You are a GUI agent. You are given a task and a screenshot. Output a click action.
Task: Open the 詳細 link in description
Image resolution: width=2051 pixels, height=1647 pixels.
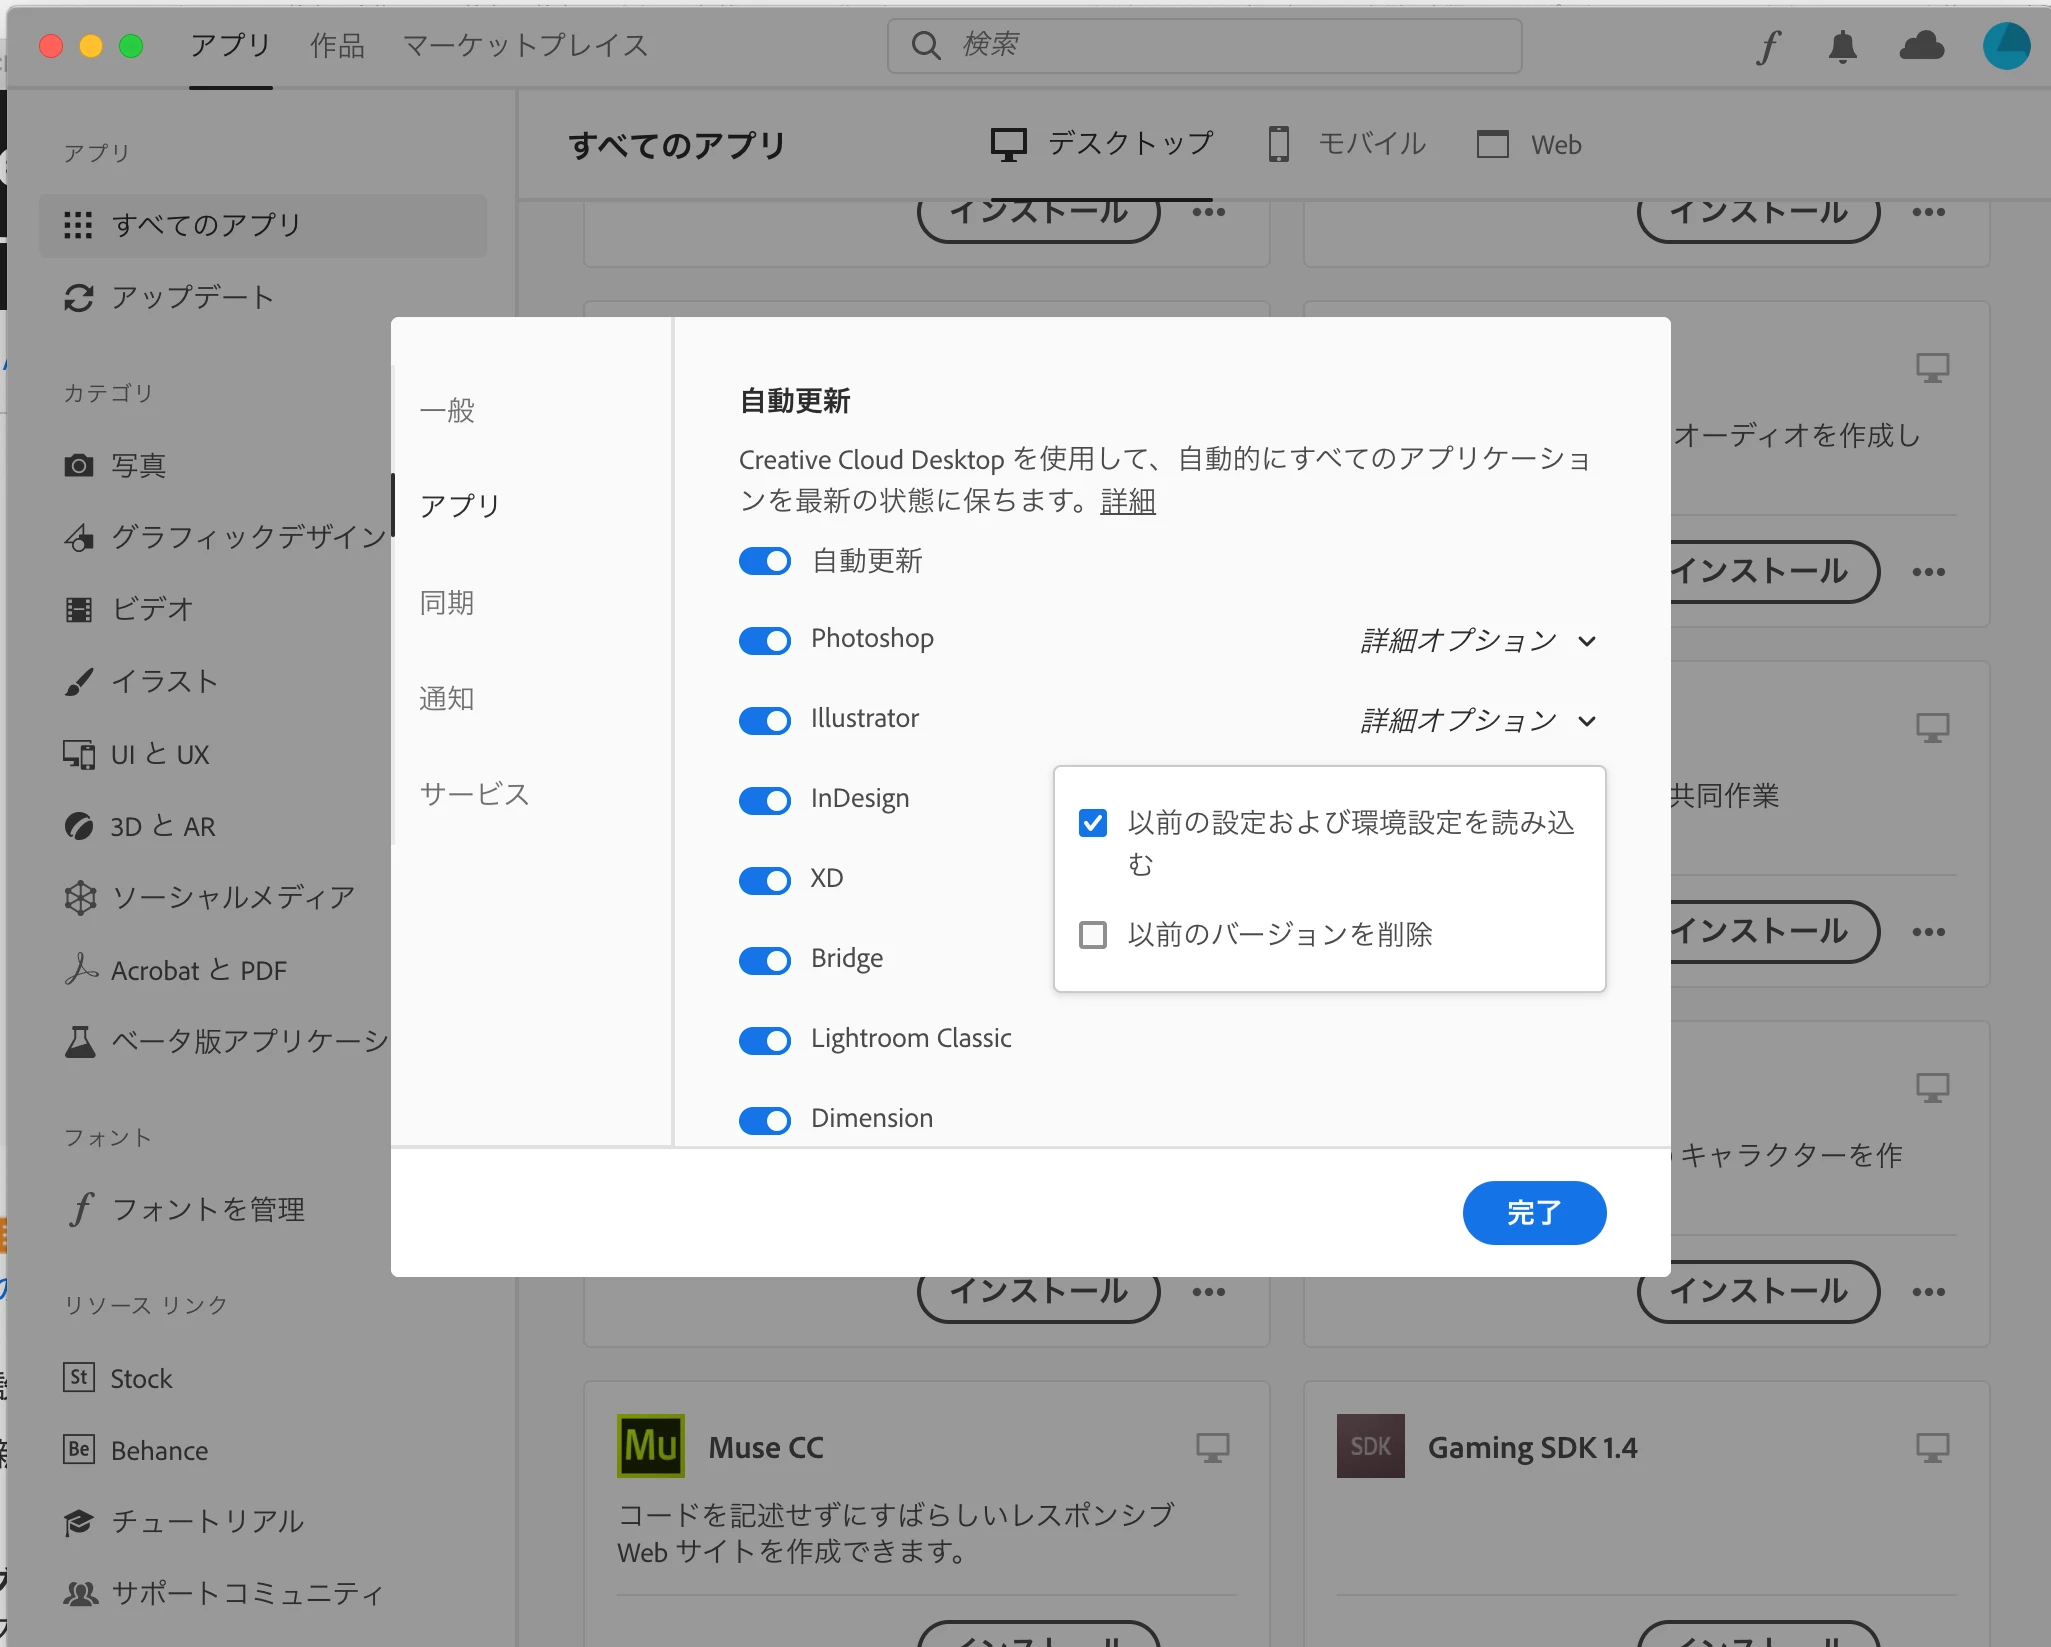click(1127, 501)
